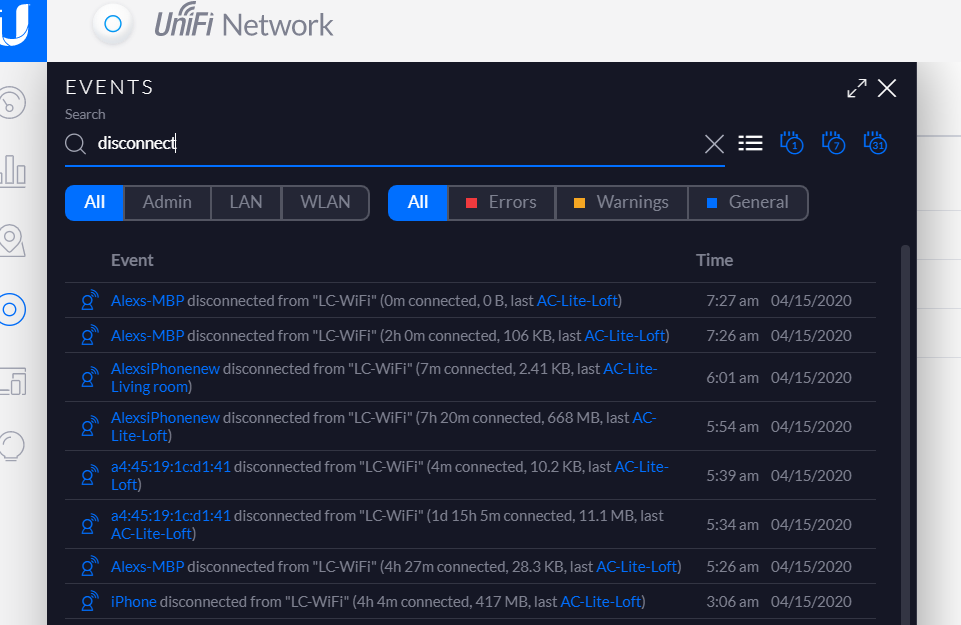The width and height of the screenshot is (961, 625).
Task: Show events from the last 31 days
Action: (x=876, y=143)
